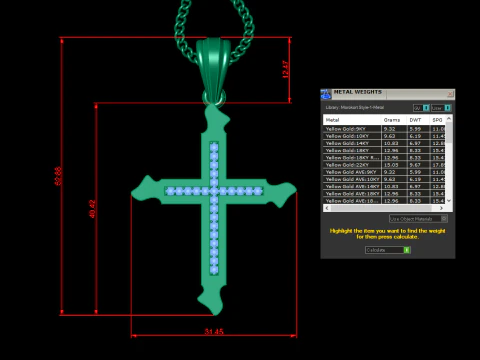Select the Yellow Gold AVE:9KY row
Viewport: 480px width, 360px height.
click(x=384, y=172)
